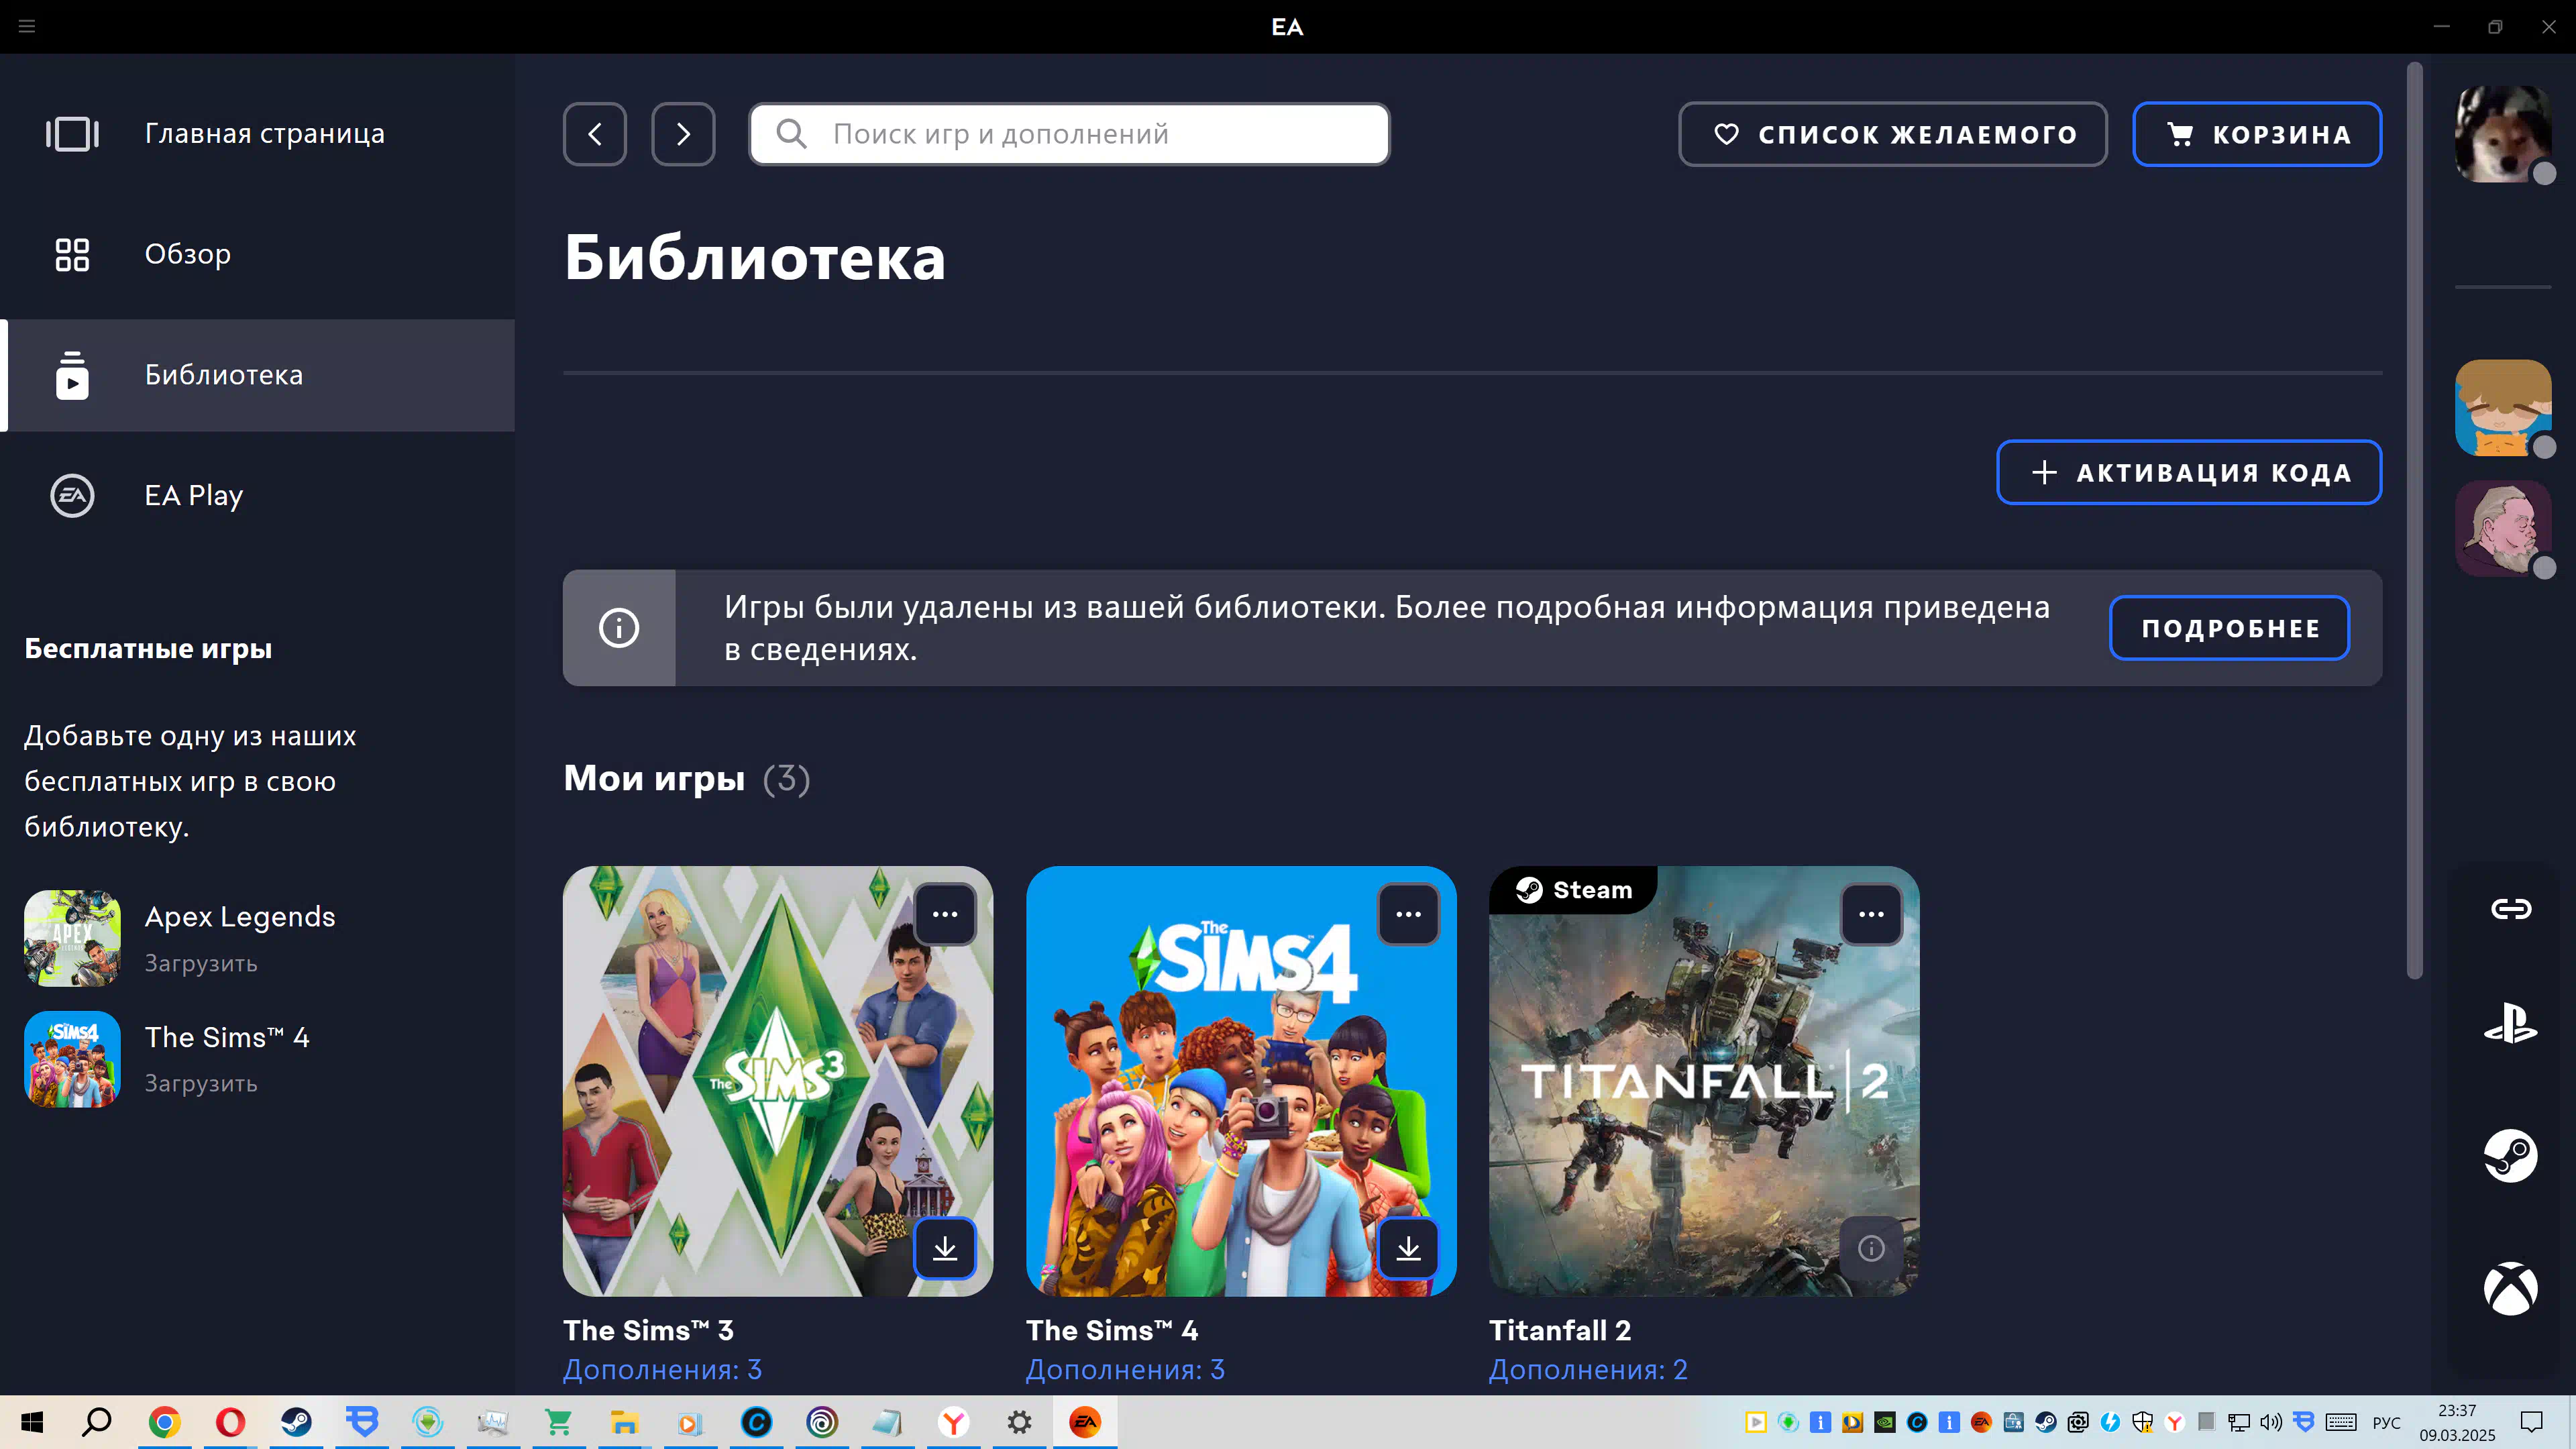Click EA app icon in taskbar
The image size is (2576, 1449).
[x=1084, y=1422]
